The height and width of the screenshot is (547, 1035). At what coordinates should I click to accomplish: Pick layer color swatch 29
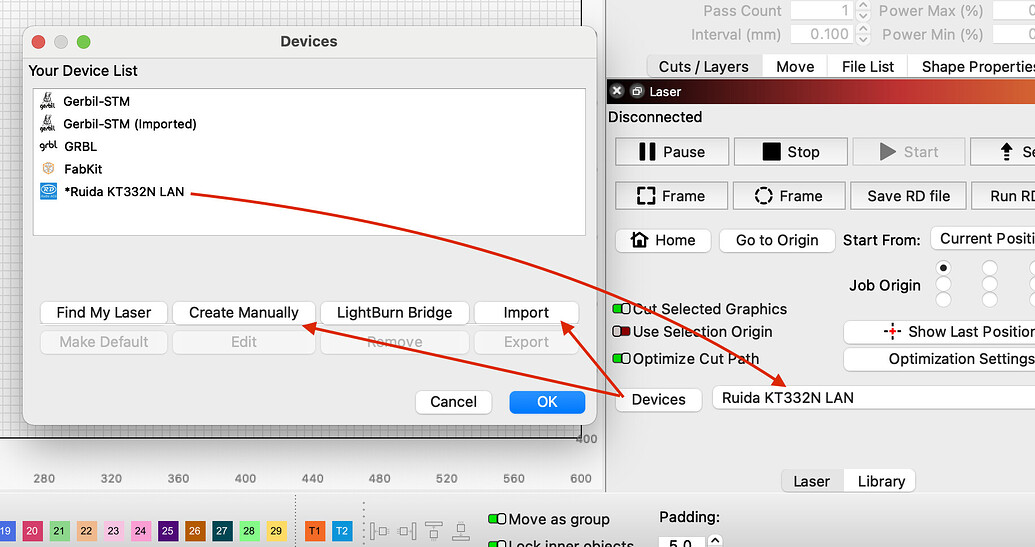[x=276, y=531]
